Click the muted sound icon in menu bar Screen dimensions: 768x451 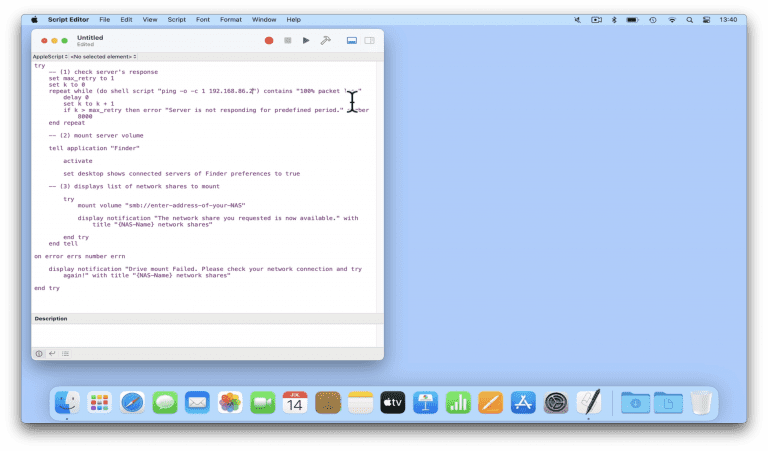point(577,20)
